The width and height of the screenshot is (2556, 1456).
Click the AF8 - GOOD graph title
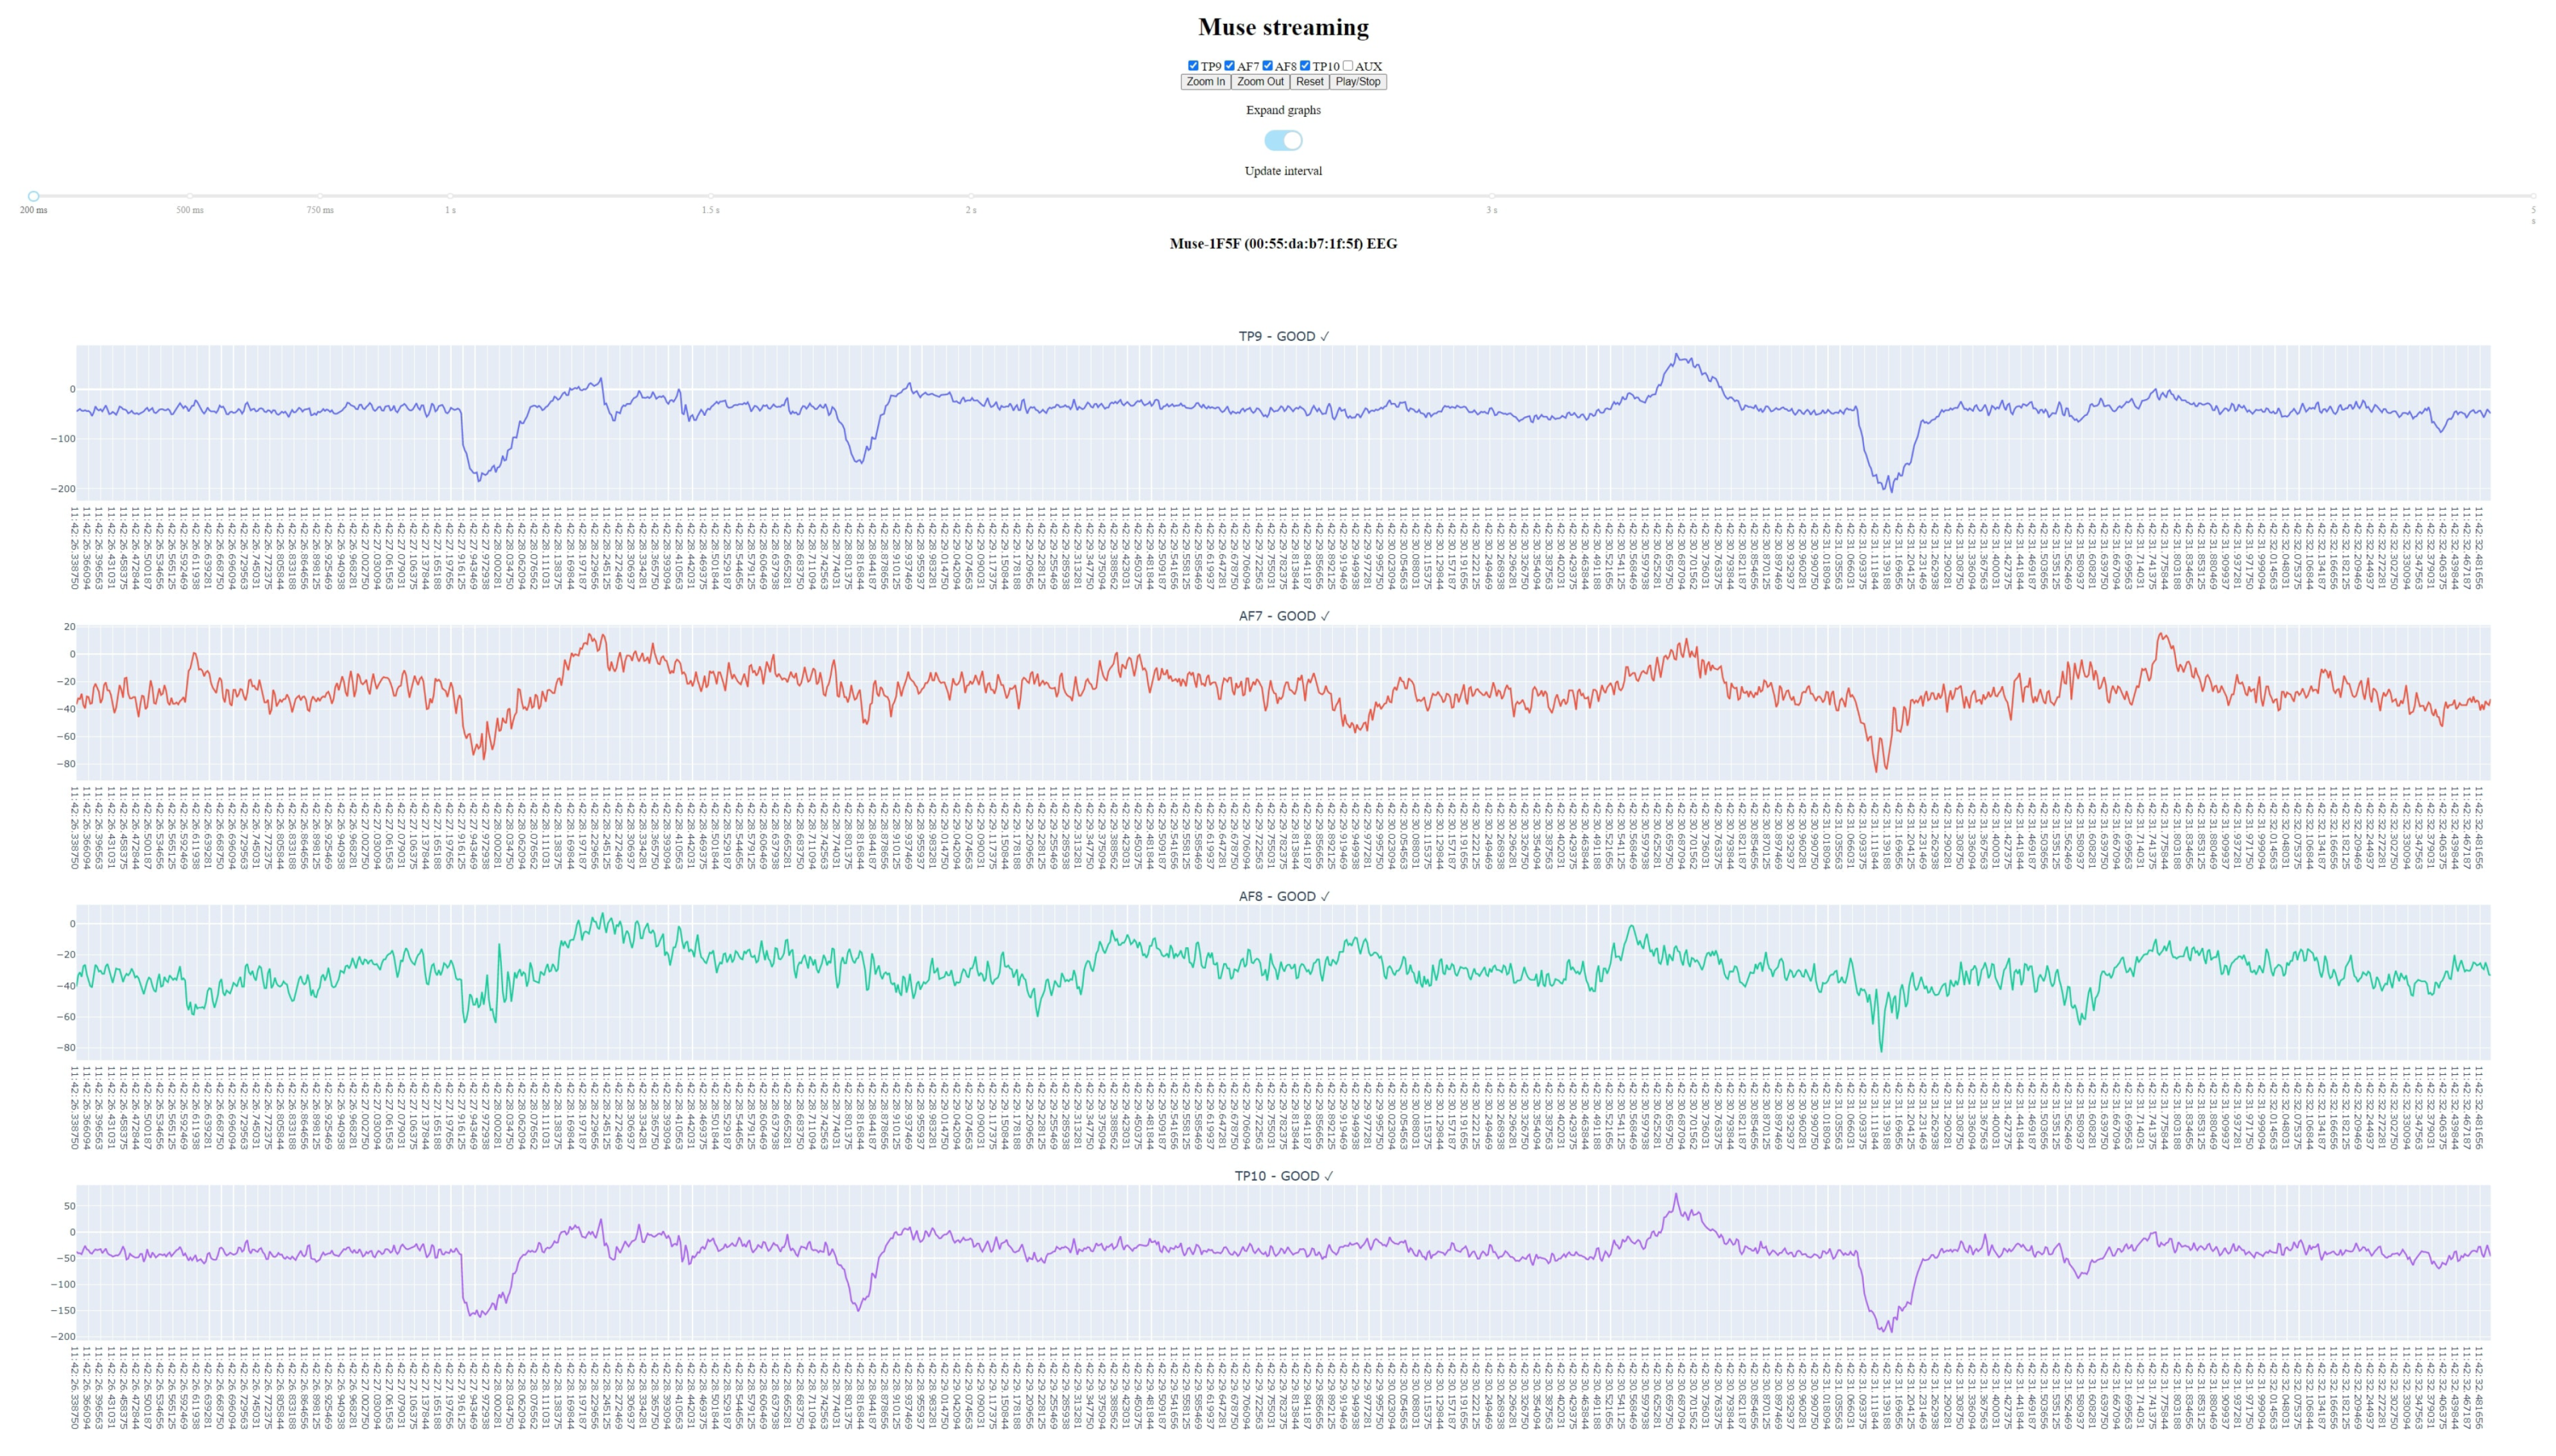[x=1283, y=896]
